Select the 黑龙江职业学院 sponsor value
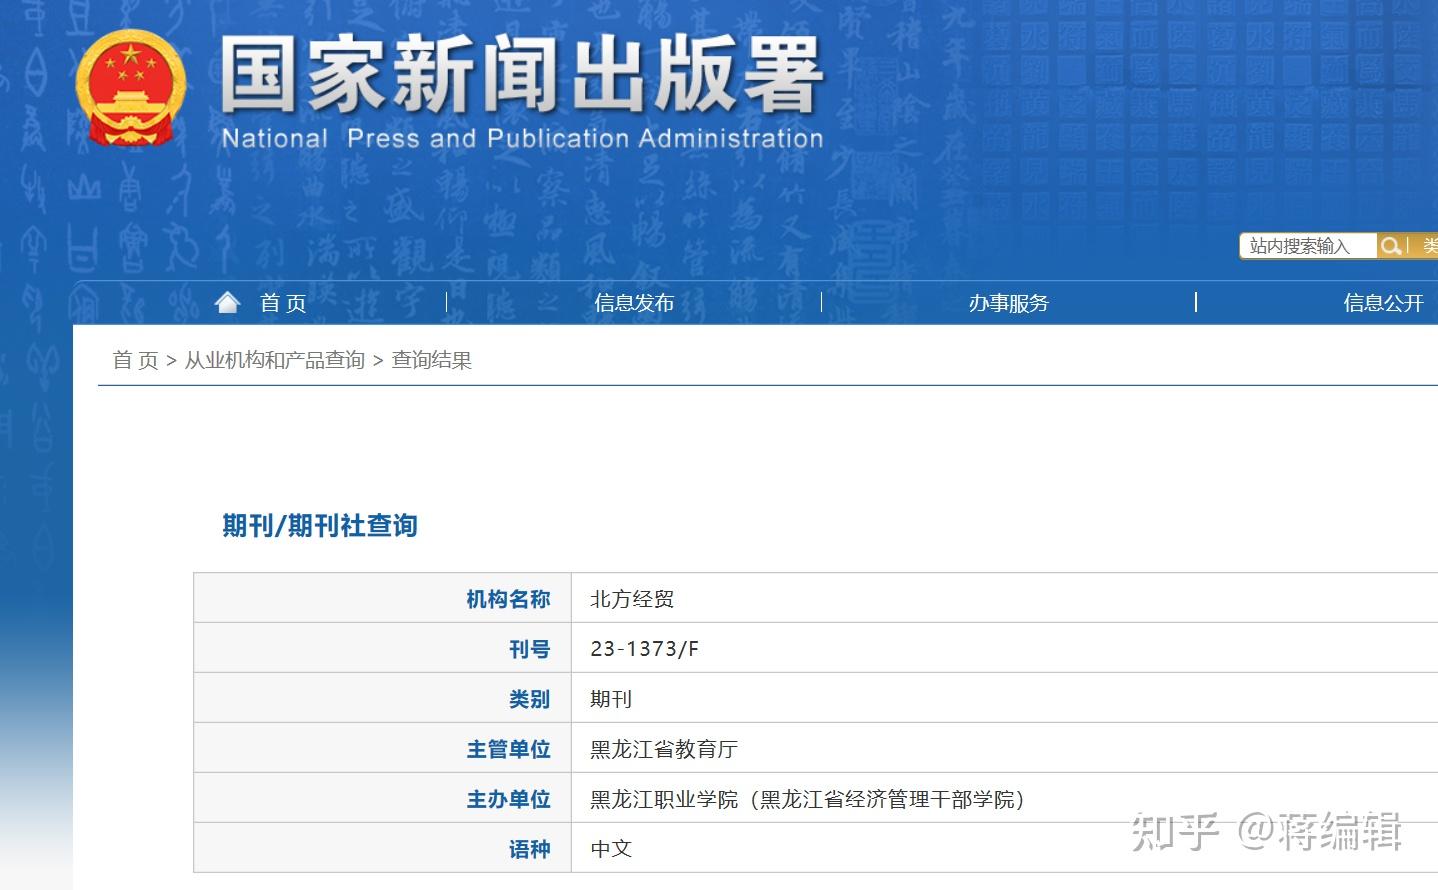The image size is (1438, 890). [x=807, y=799]
